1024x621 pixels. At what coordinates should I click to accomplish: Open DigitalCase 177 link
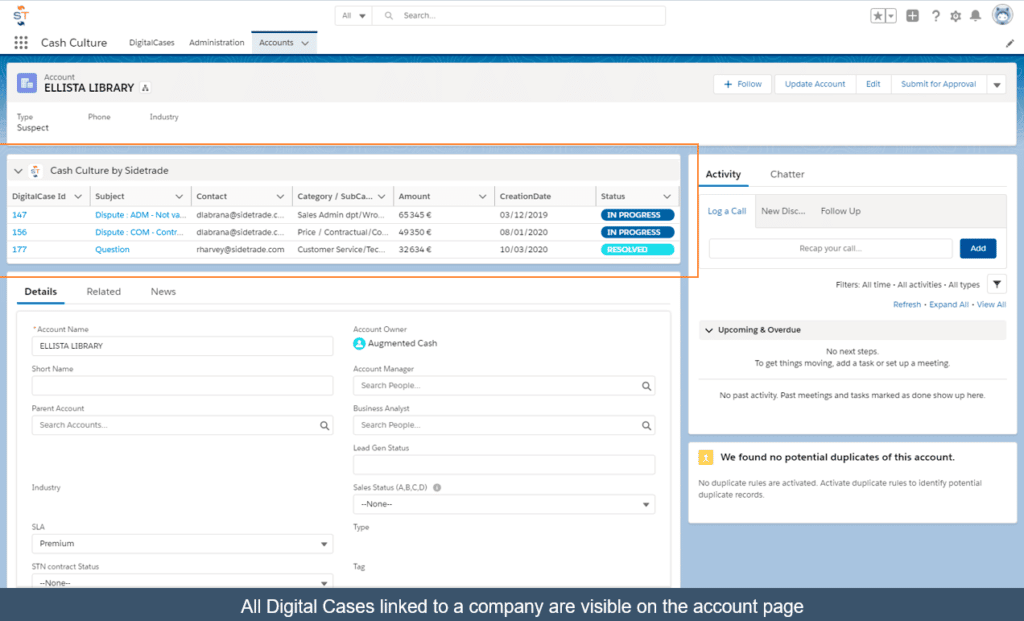20,249
